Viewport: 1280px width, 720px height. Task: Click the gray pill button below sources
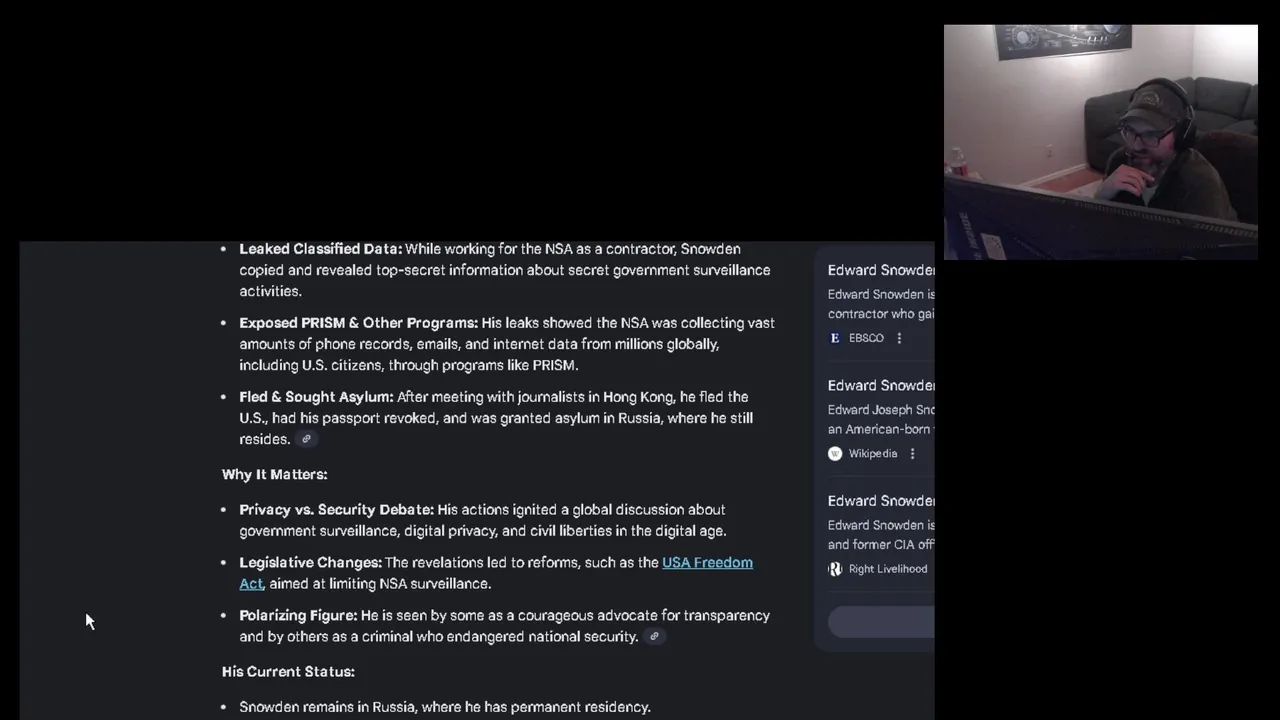tap(881, 621)
